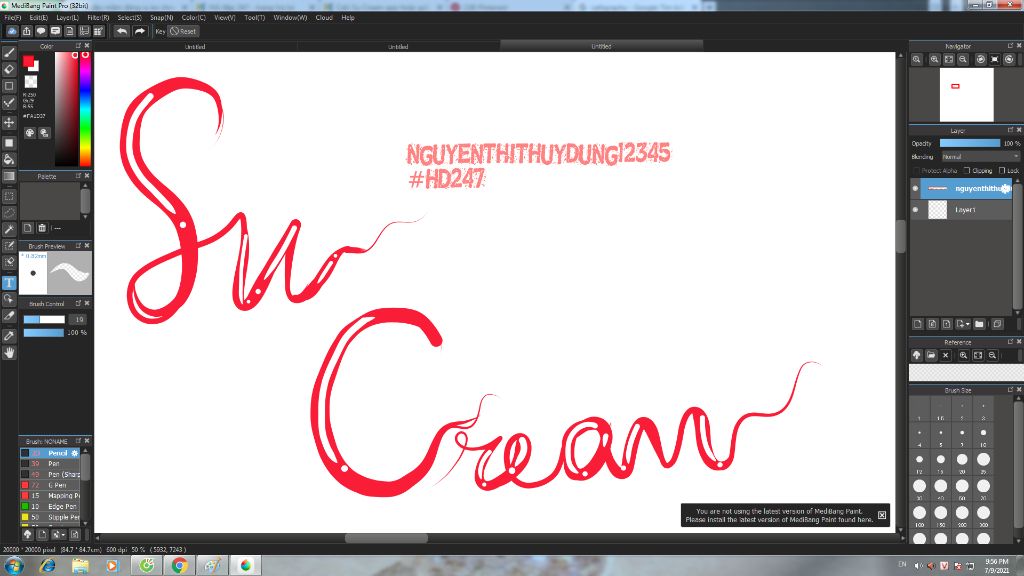
Task: Add a new layer in Layer panel
Action: click(x=918, y=324)
